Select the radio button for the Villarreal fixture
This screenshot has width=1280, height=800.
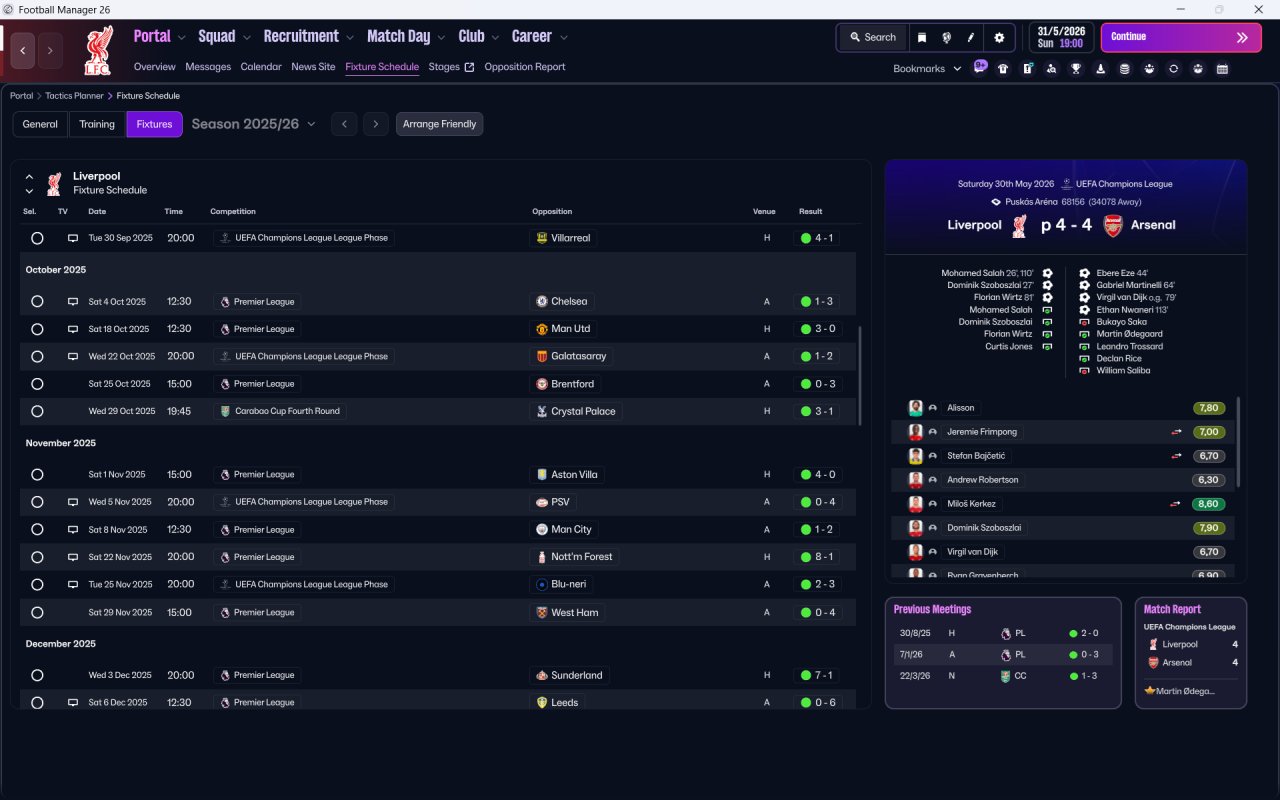tap(37, 239)
